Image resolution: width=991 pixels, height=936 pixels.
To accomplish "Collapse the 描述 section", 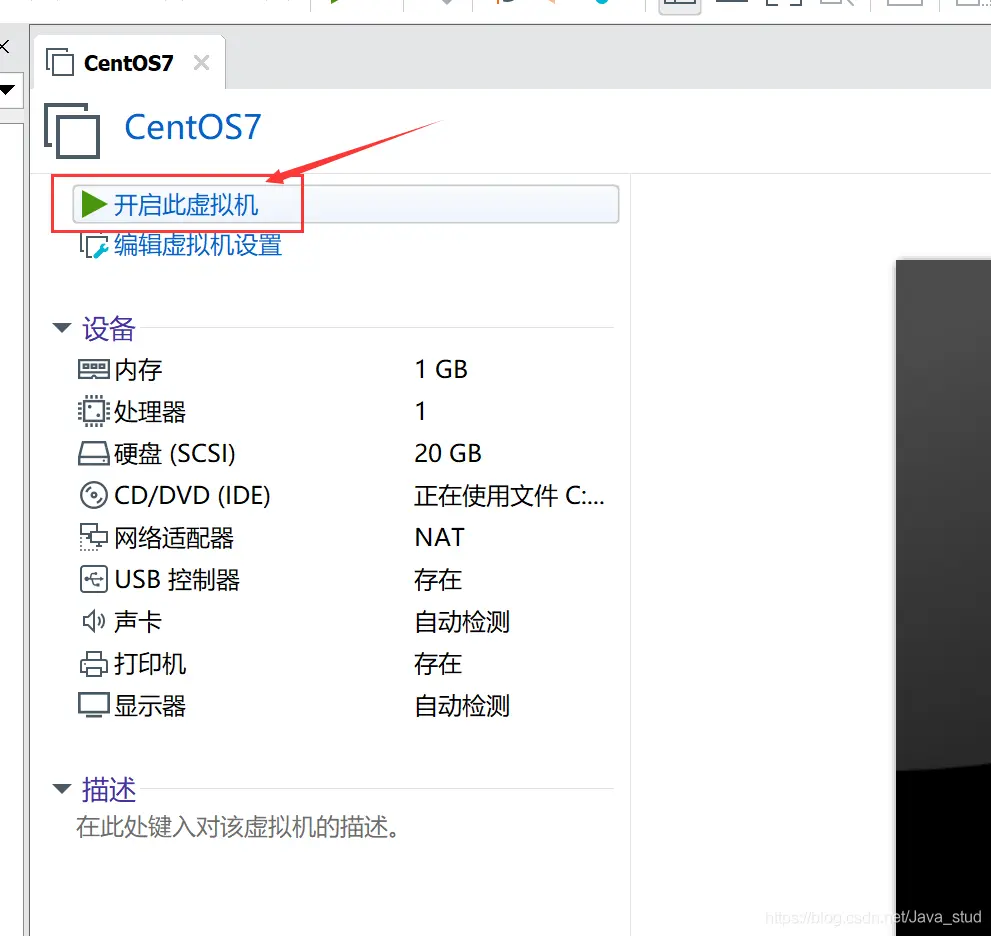I will 62,789.
